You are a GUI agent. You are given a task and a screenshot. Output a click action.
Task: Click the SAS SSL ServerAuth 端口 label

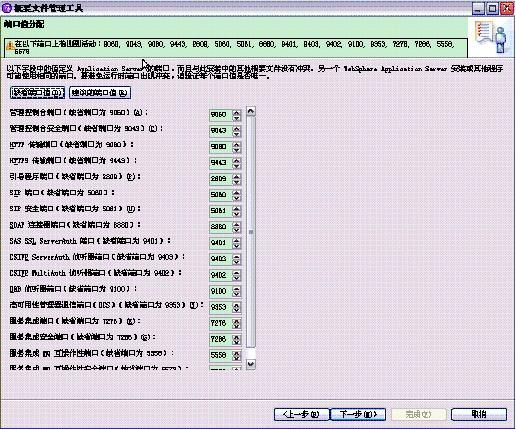click(90, 241)
